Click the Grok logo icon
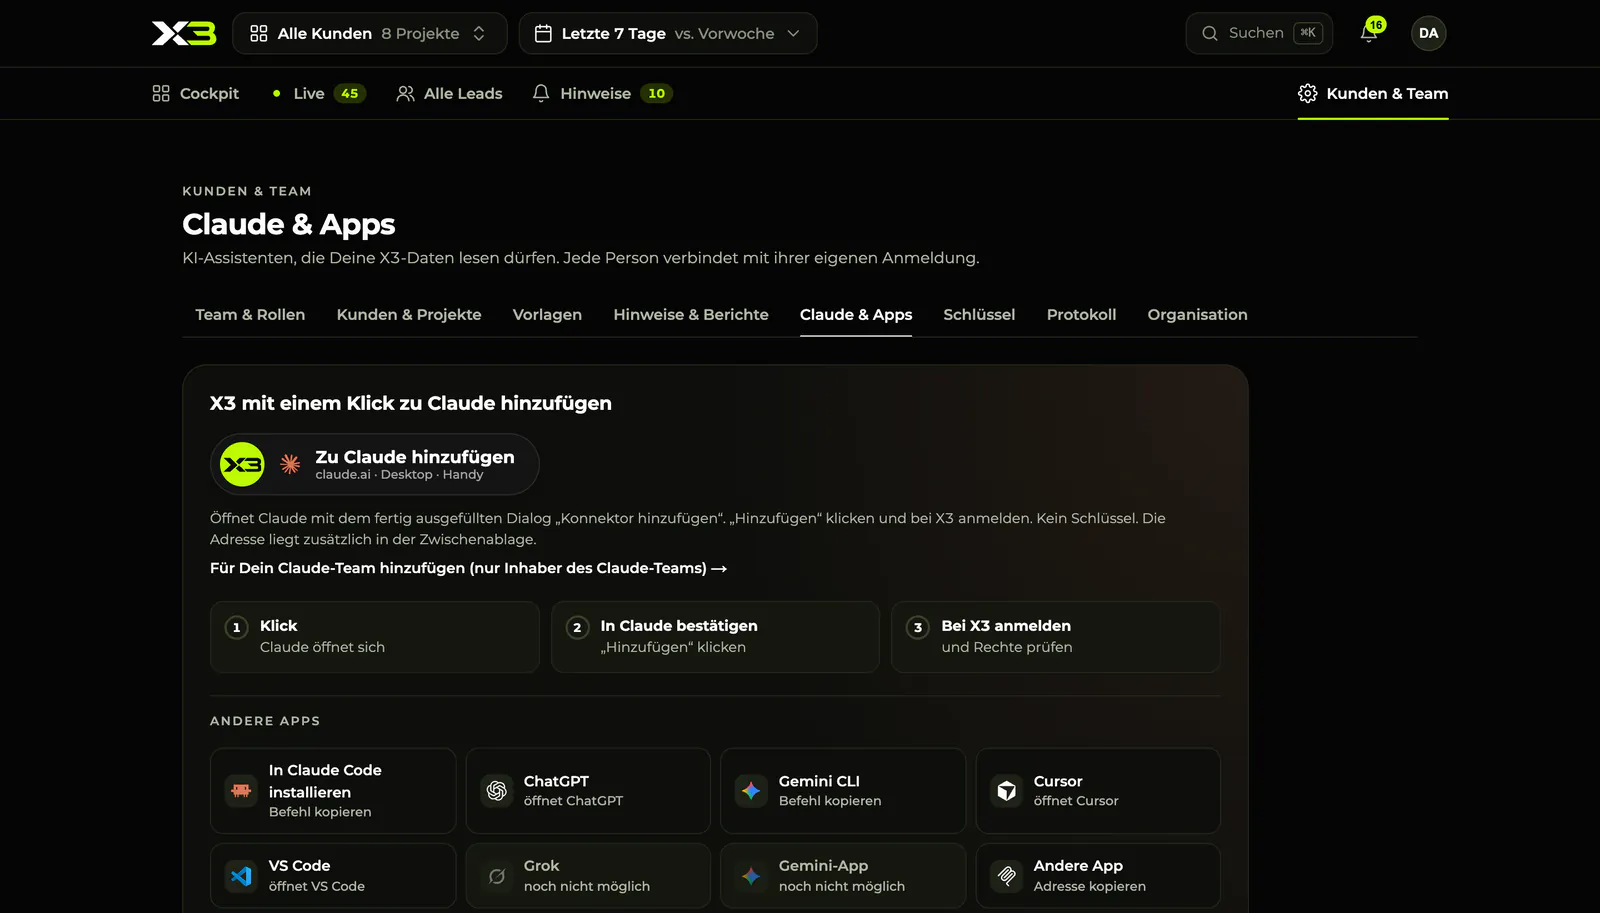1600x913 pixels. (x=496, y=876)
